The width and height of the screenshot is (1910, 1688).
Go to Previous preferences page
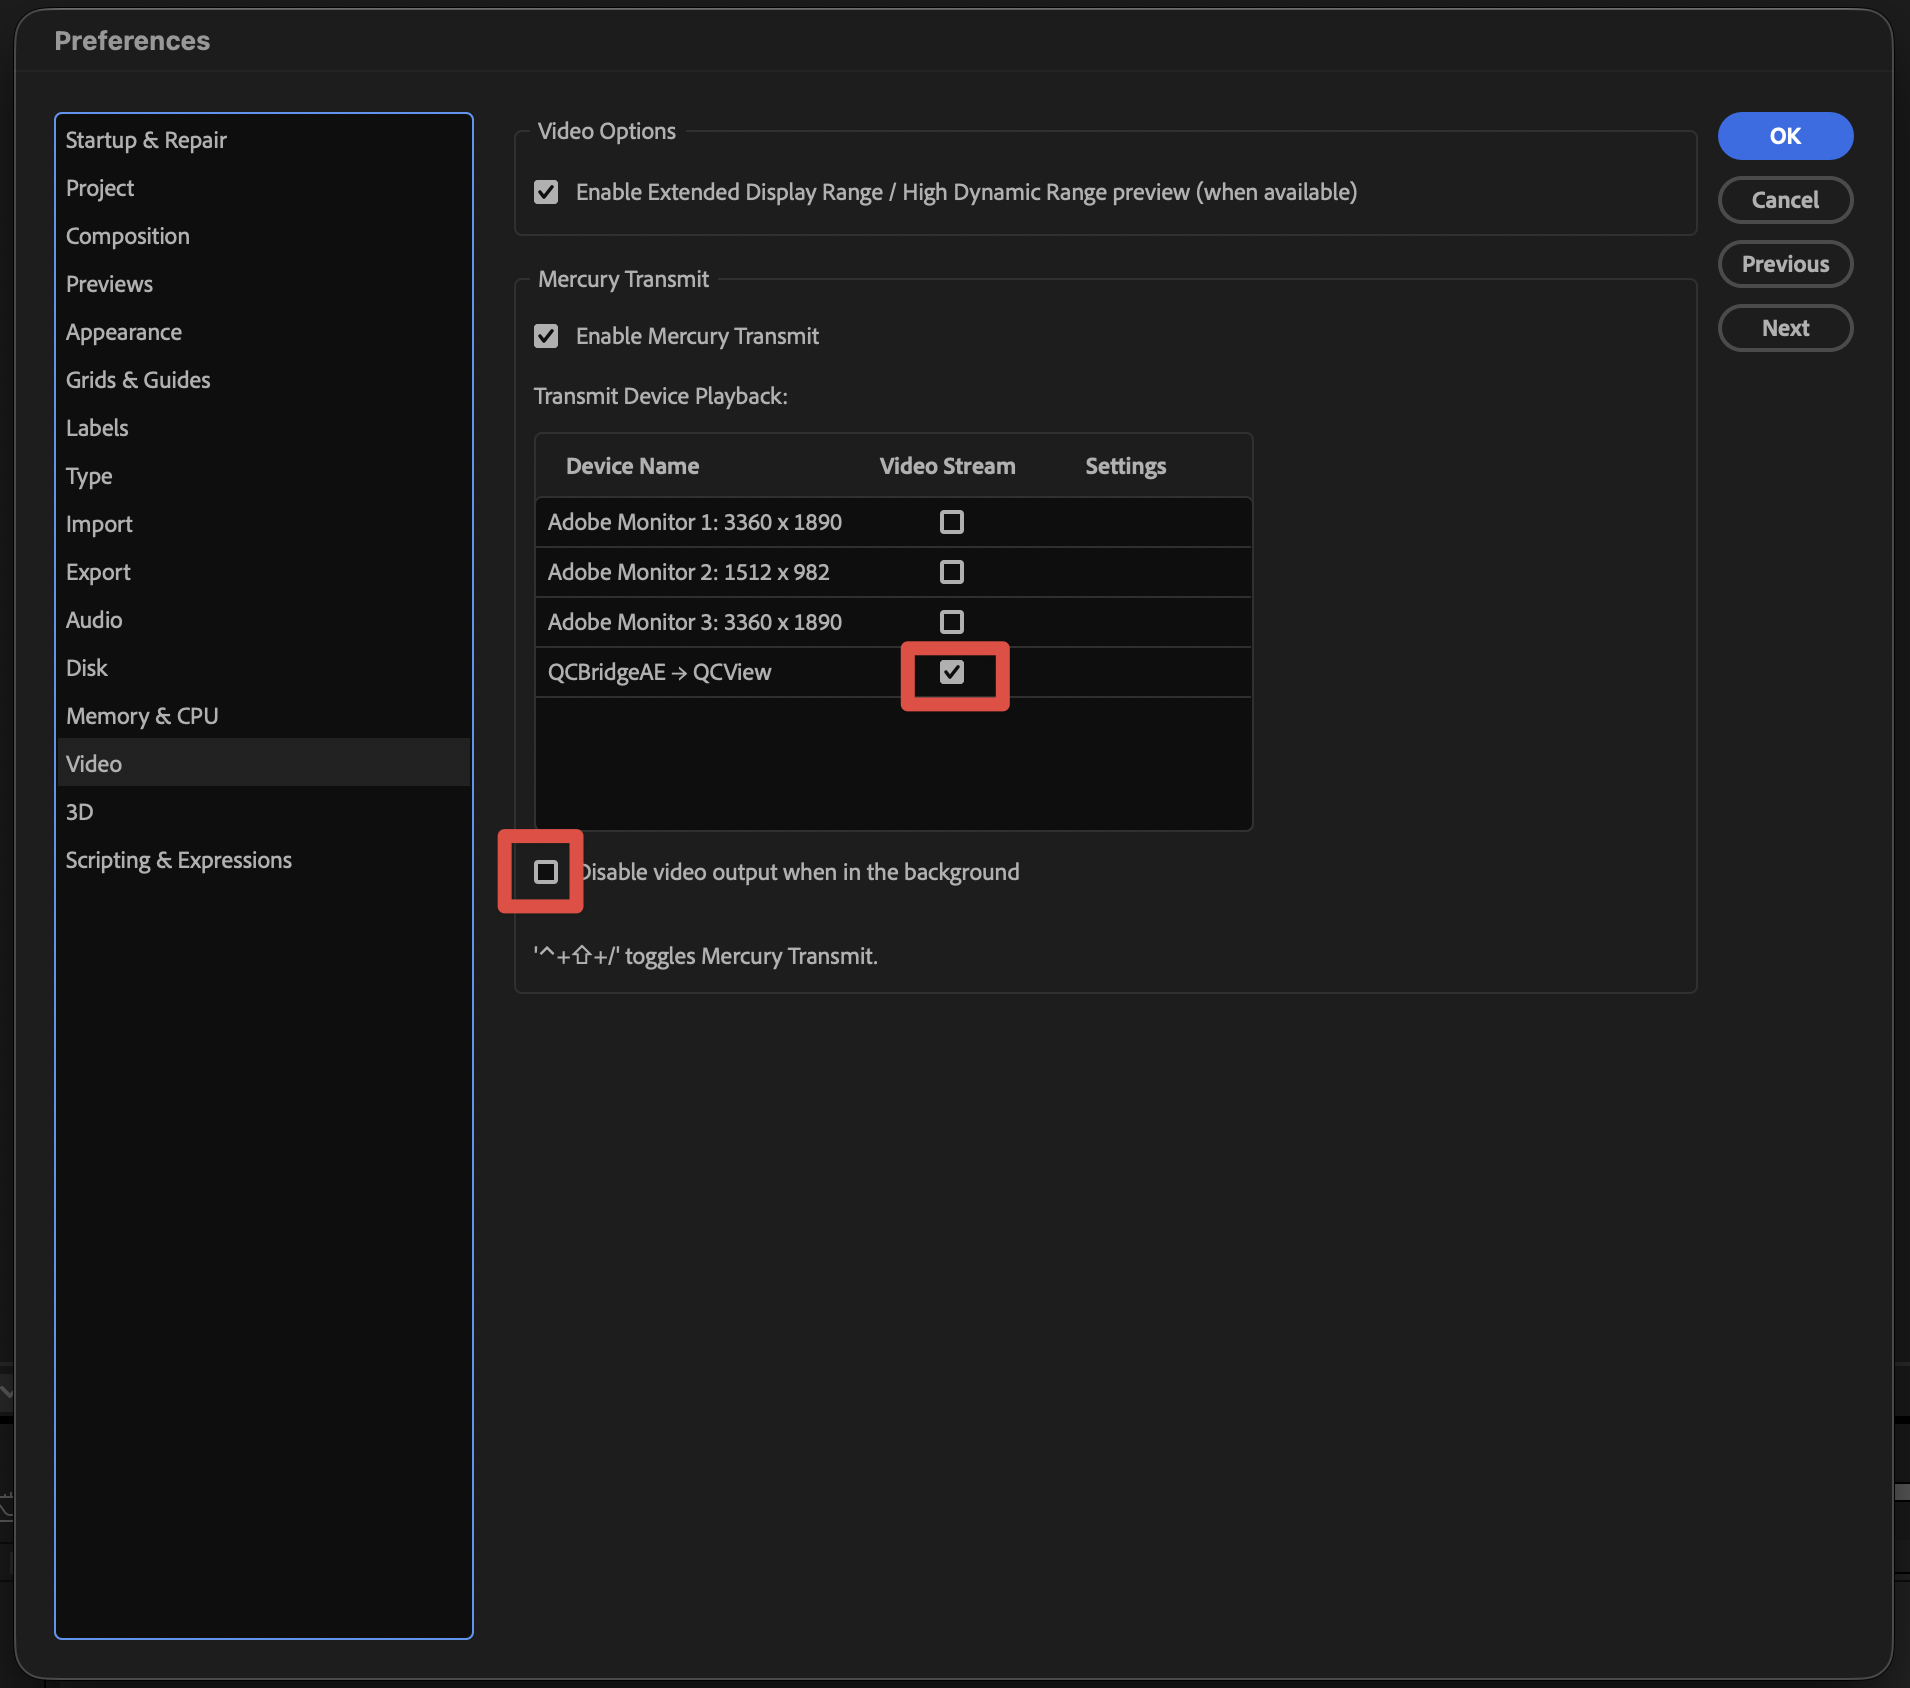1785,264
